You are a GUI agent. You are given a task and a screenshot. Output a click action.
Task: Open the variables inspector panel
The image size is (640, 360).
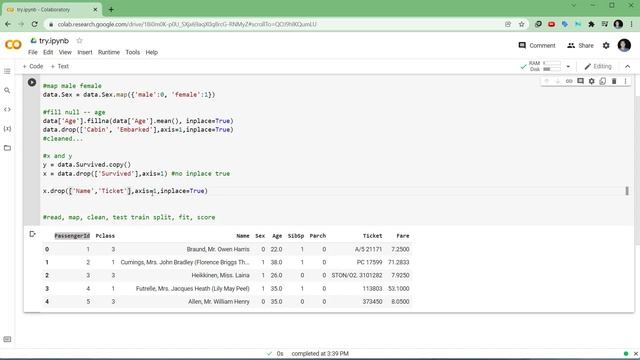tap(7, 129)
